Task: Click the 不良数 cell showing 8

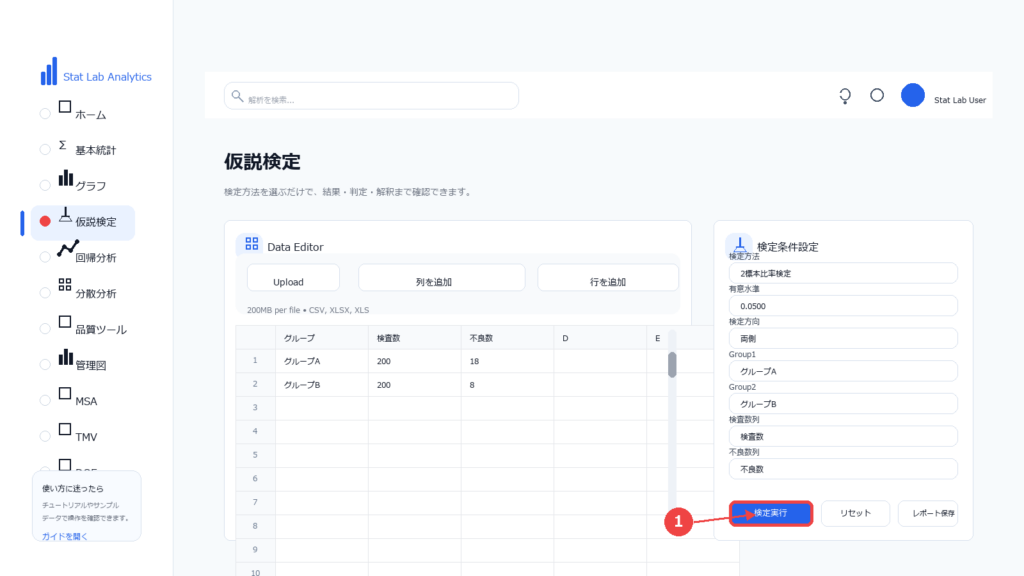Action: coord(507,385)
